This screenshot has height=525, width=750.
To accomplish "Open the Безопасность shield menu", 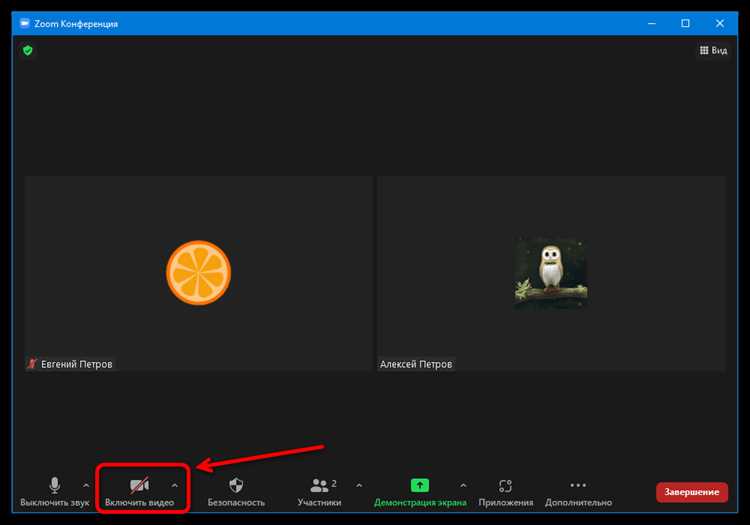I will 236,492.
